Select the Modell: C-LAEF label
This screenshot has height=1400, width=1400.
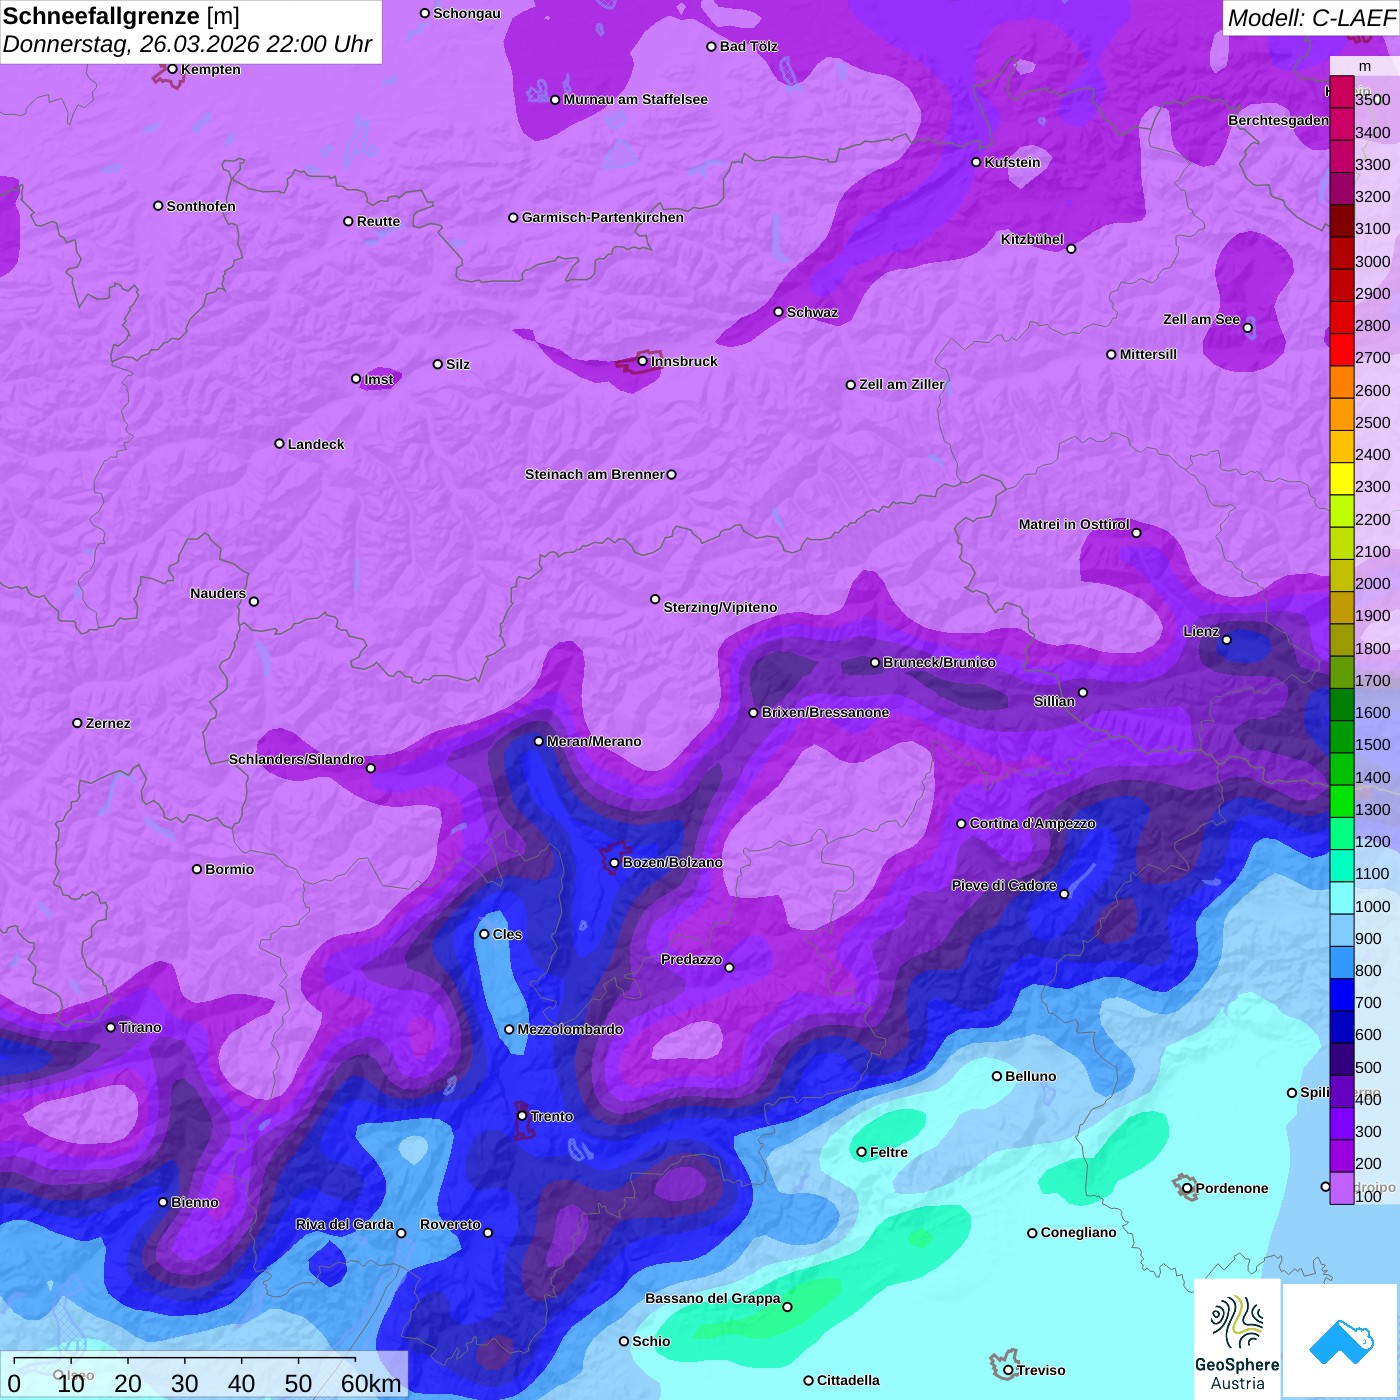coord(1311,18)
